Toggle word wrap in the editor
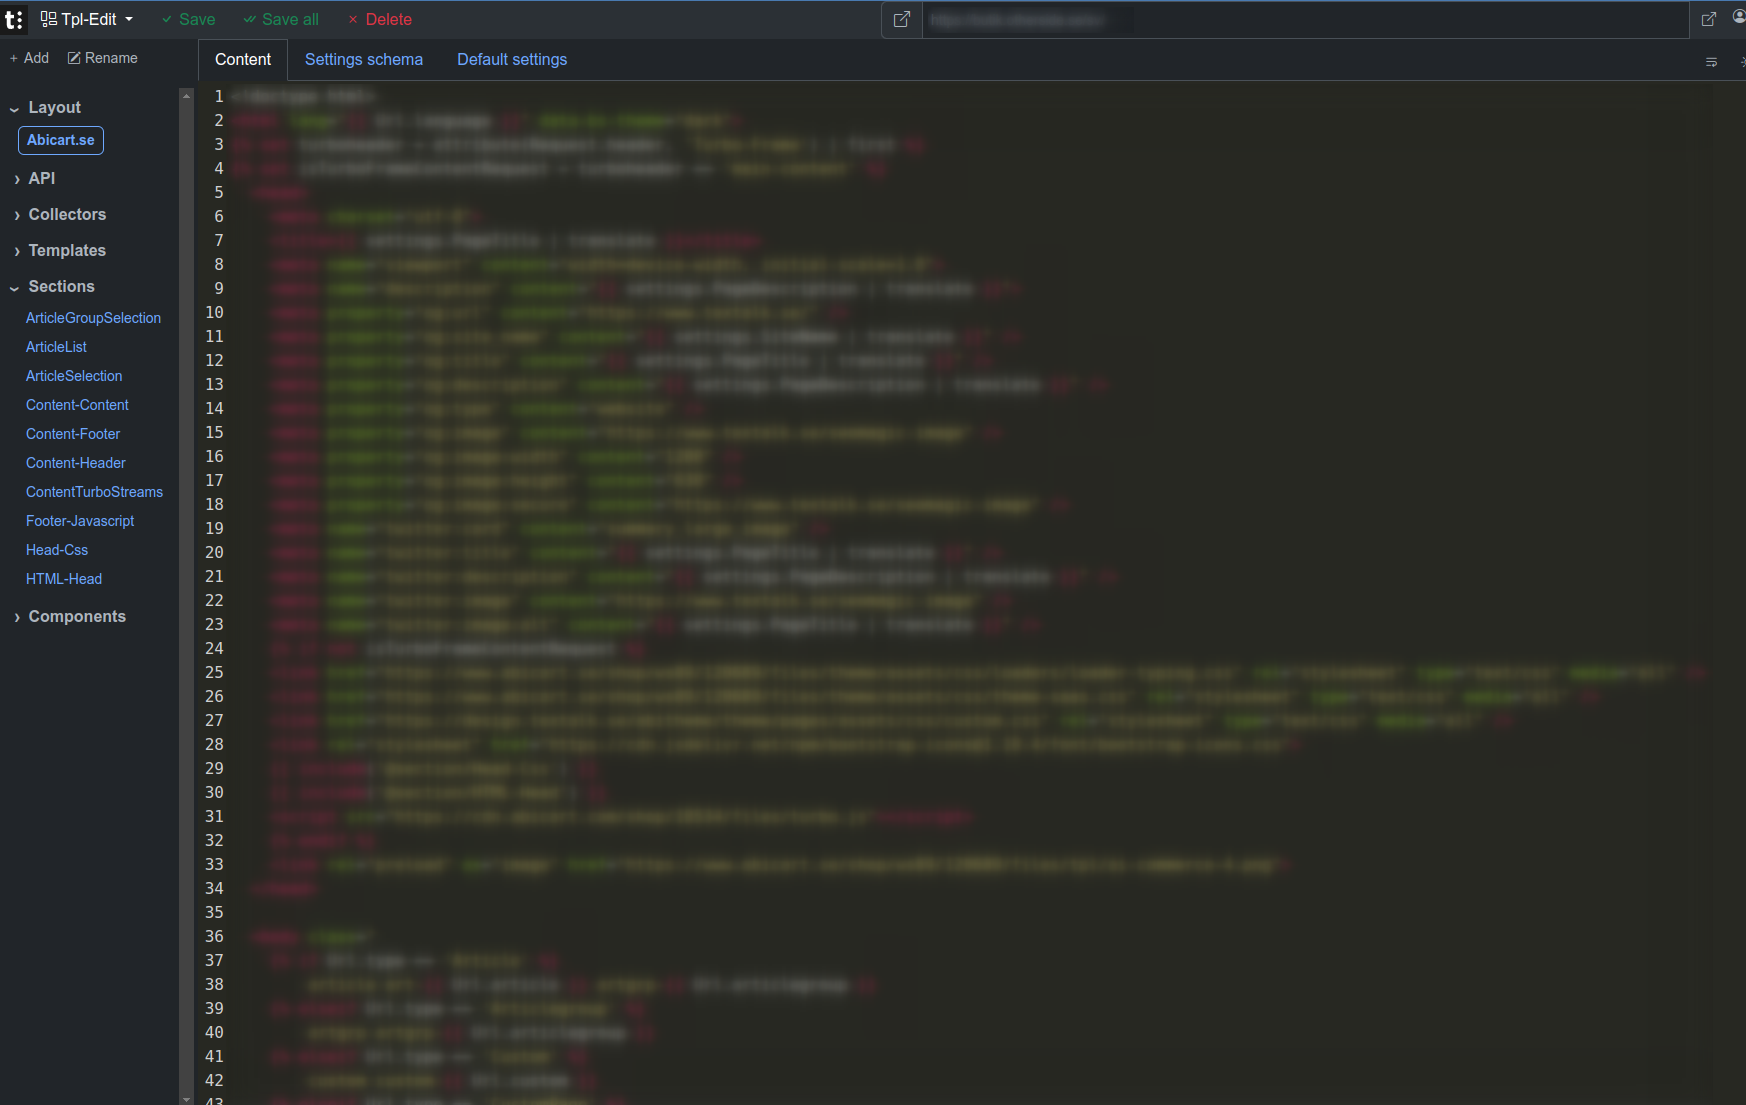This screenshot has height=1105, width=1746. click(1711, 62)
